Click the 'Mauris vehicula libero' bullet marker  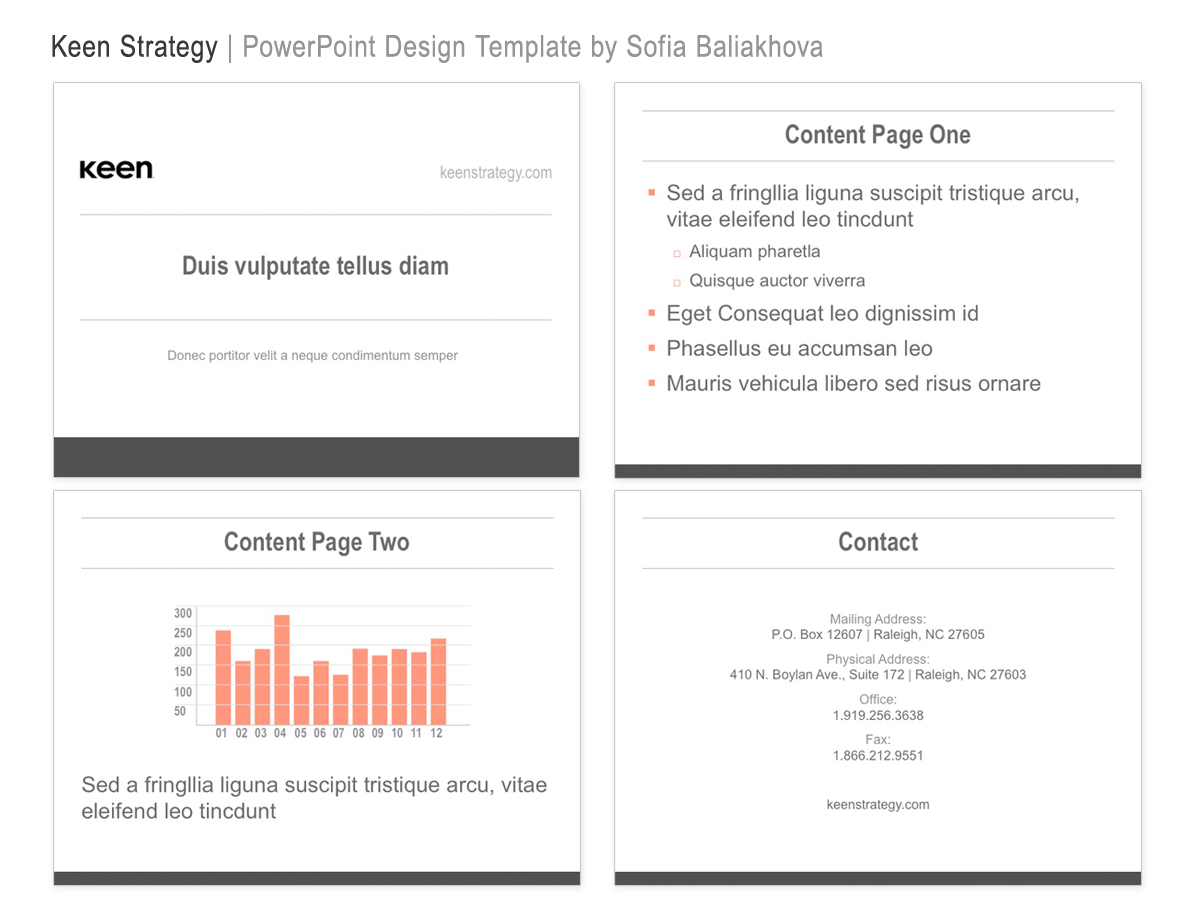651,382
